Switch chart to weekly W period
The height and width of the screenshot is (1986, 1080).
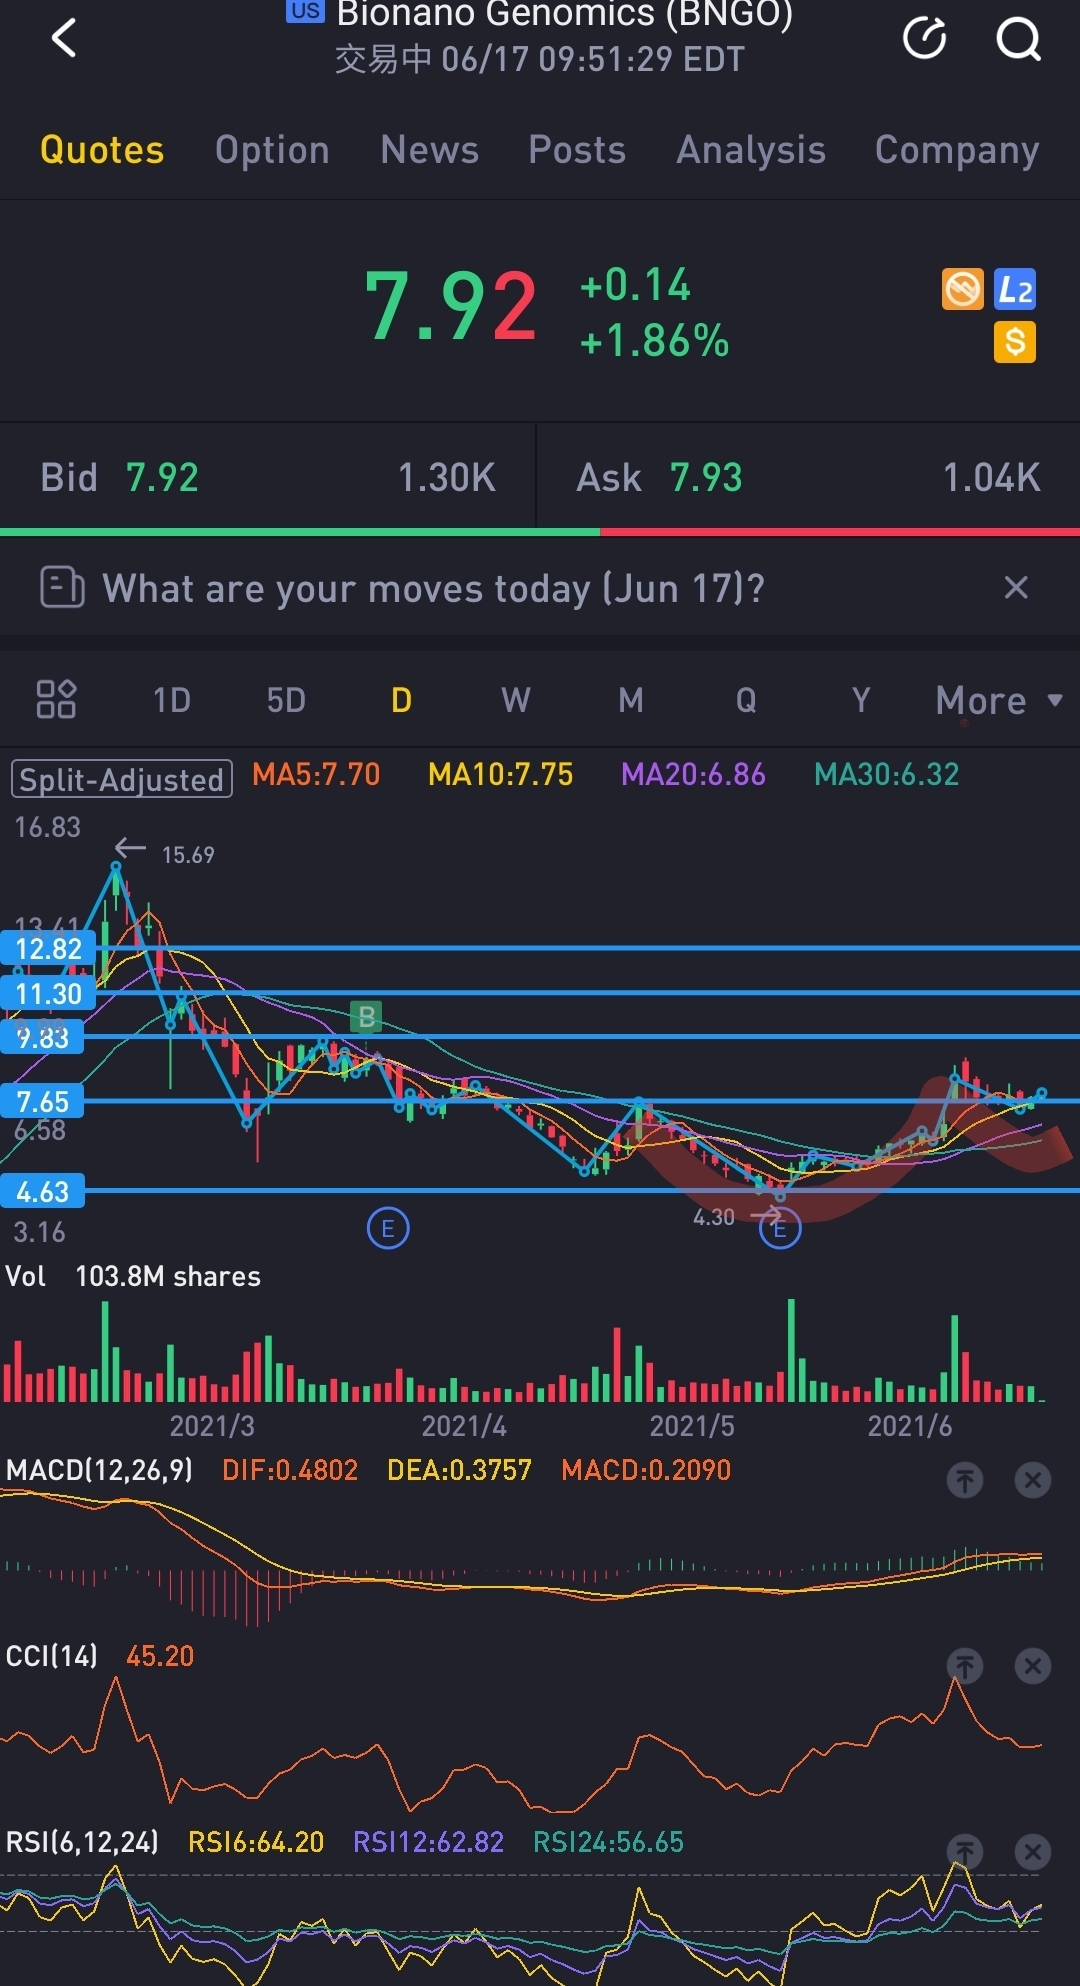[516, 700]
